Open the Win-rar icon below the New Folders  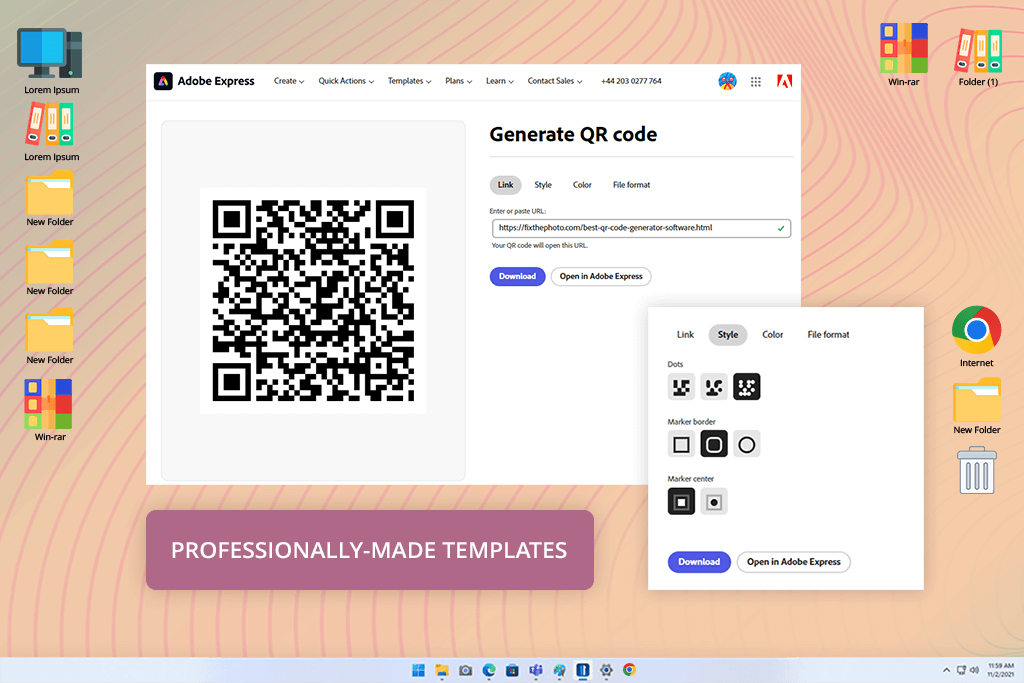(50, 410)
